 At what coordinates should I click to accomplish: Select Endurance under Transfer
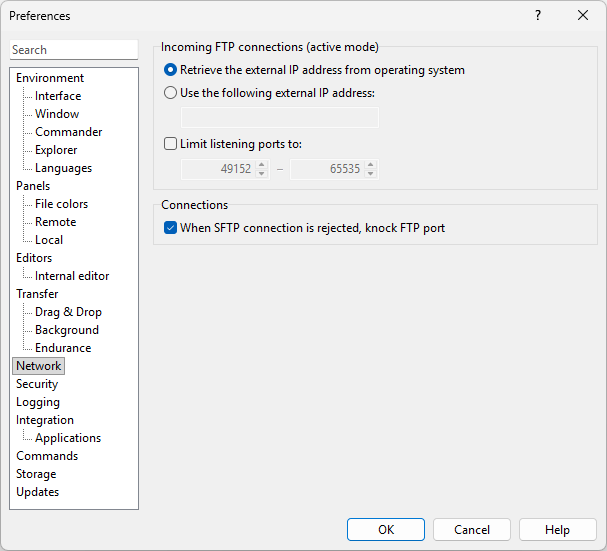click(x=63, y=348)
